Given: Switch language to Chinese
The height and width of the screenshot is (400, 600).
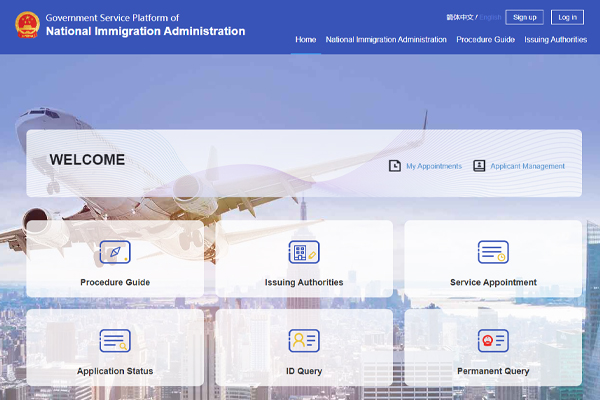Looking at the screenshot, I should click(x=460, y=17).
